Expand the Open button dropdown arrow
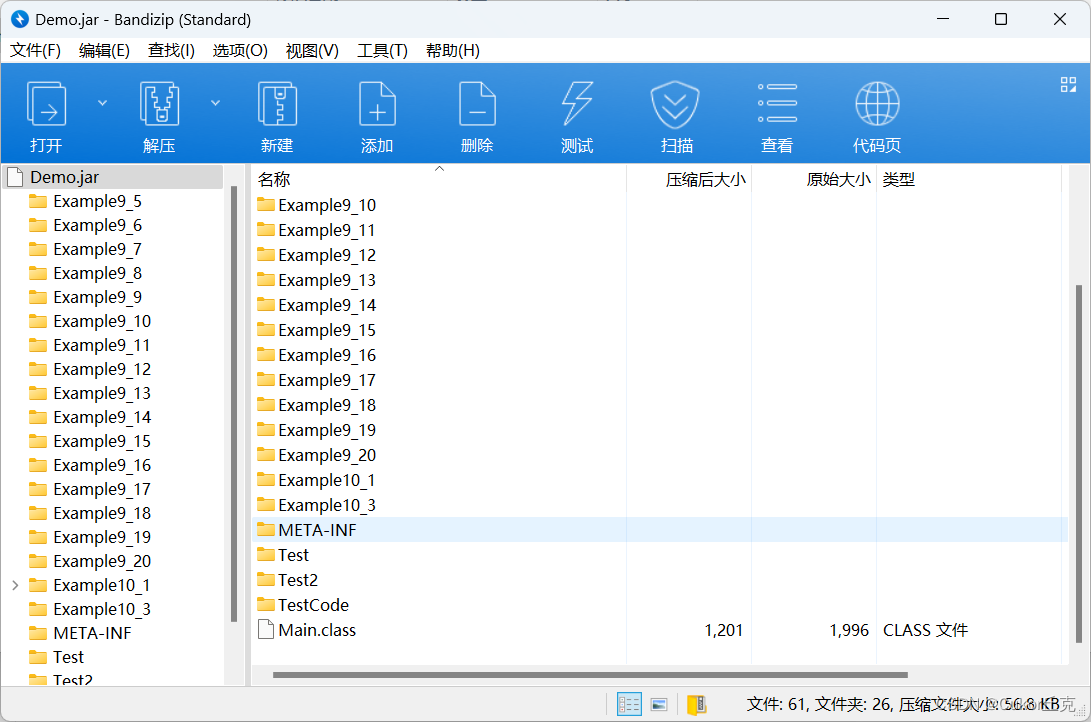Screen dimensions: 1091x722 tap(102, 103)
